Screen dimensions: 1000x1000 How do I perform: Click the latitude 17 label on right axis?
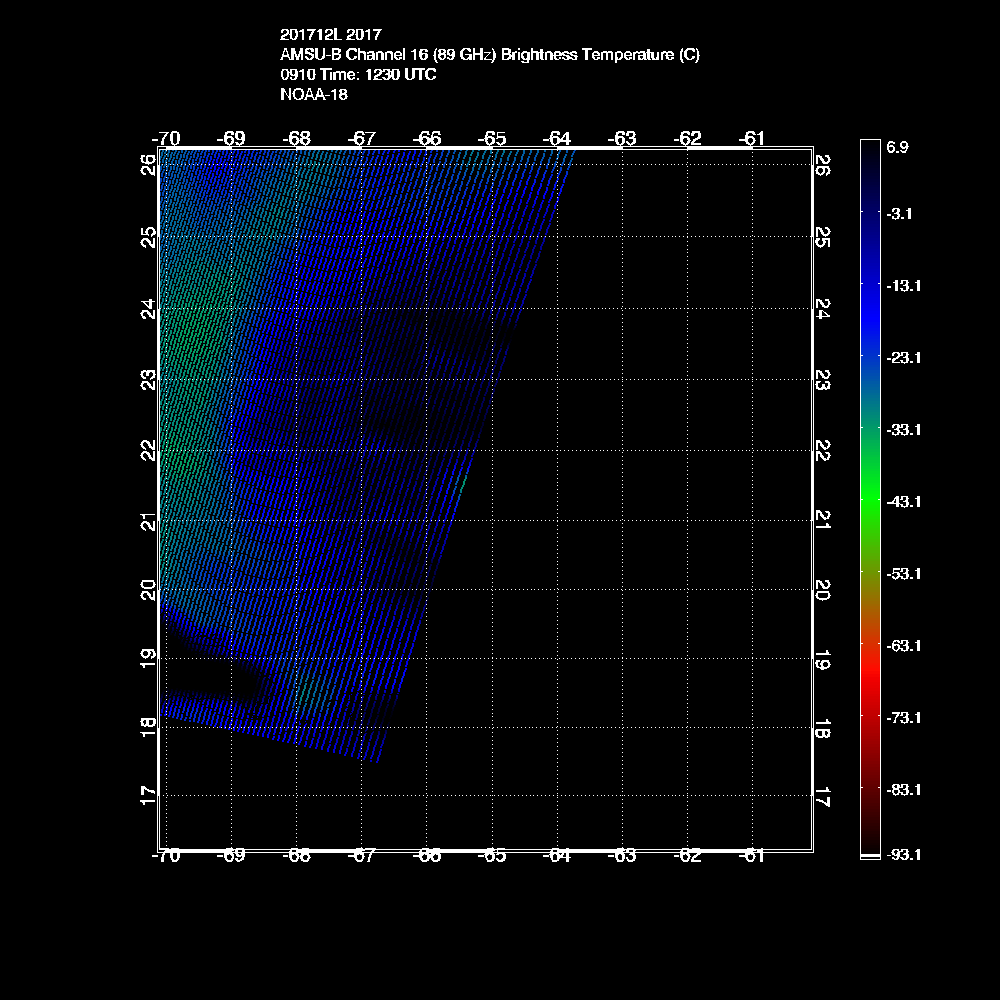tap(823, 796)
